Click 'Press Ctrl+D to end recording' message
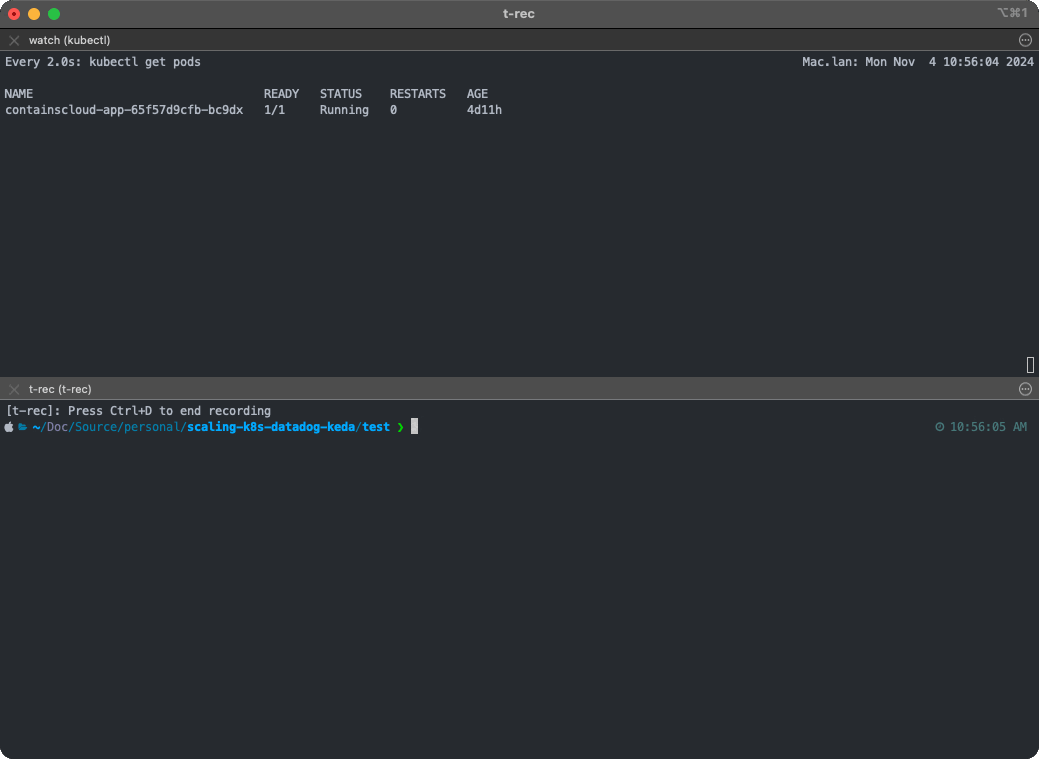This screenshot has height=759, width=1039. 169,411
